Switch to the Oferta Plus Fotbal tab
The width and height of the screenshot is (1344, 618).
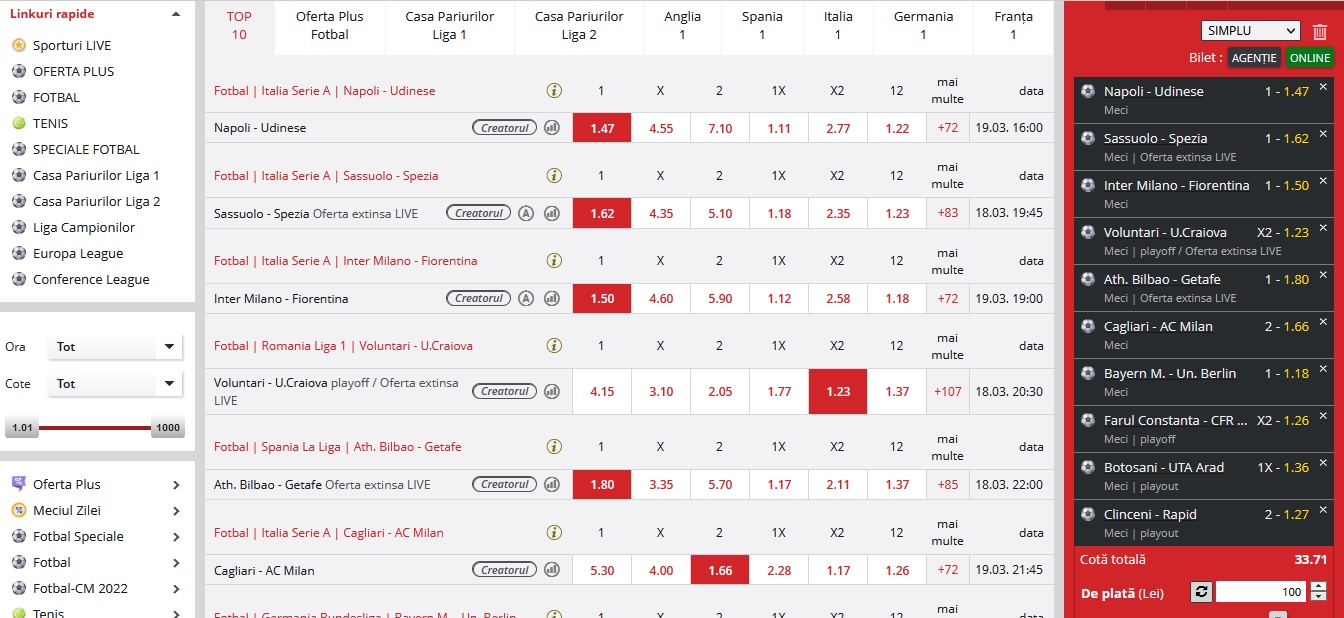coord(330,26)
